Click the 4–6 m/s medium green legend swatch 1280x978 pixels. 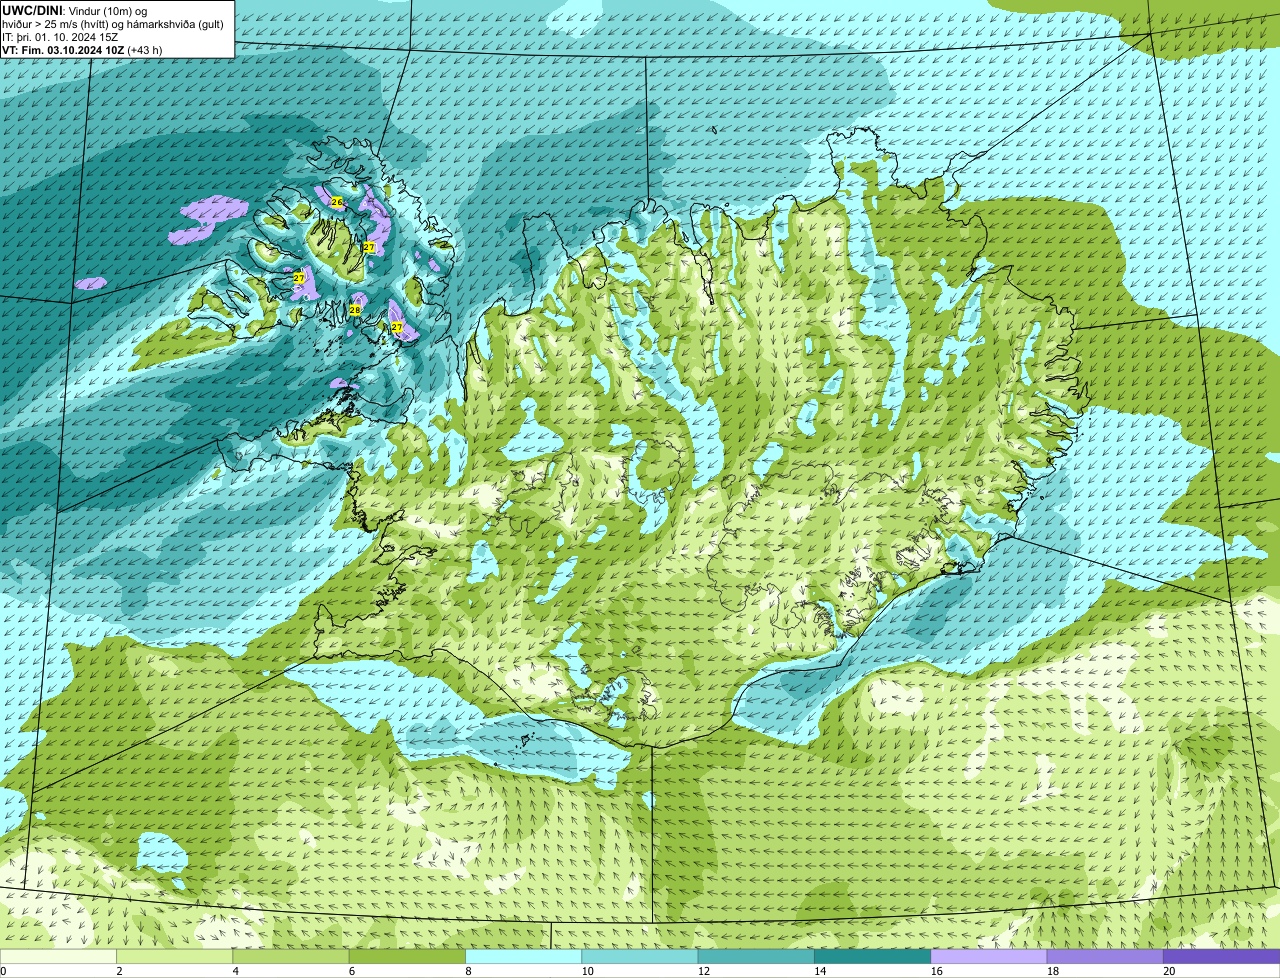(x=291, y=956)
